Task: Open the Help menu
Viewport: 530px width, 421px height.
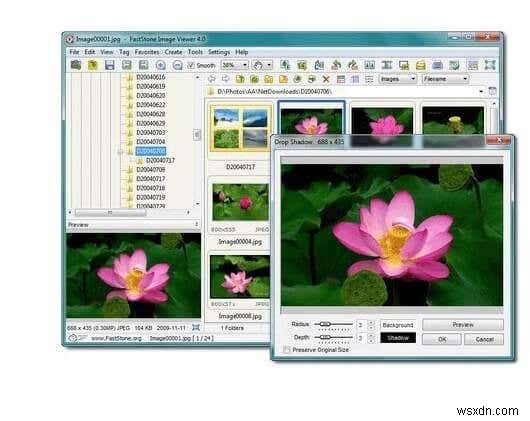Action: click(242, 52)
